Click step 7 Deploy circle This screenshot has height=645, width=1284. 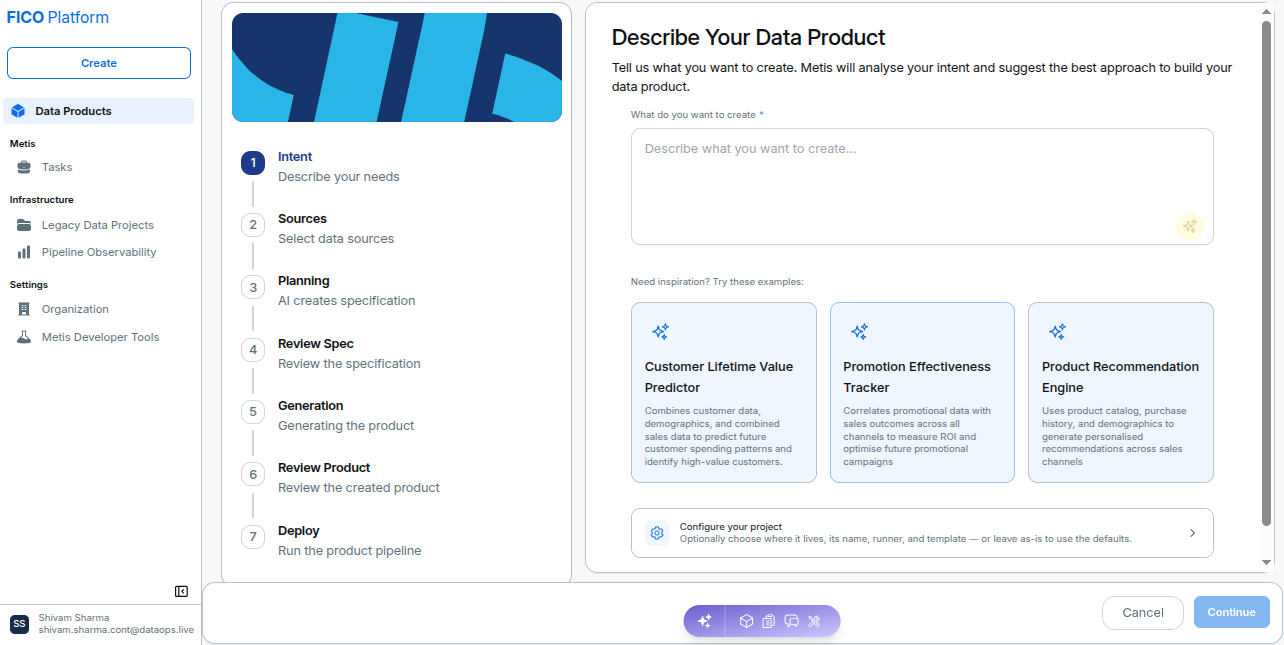click(x=253, y=537)
